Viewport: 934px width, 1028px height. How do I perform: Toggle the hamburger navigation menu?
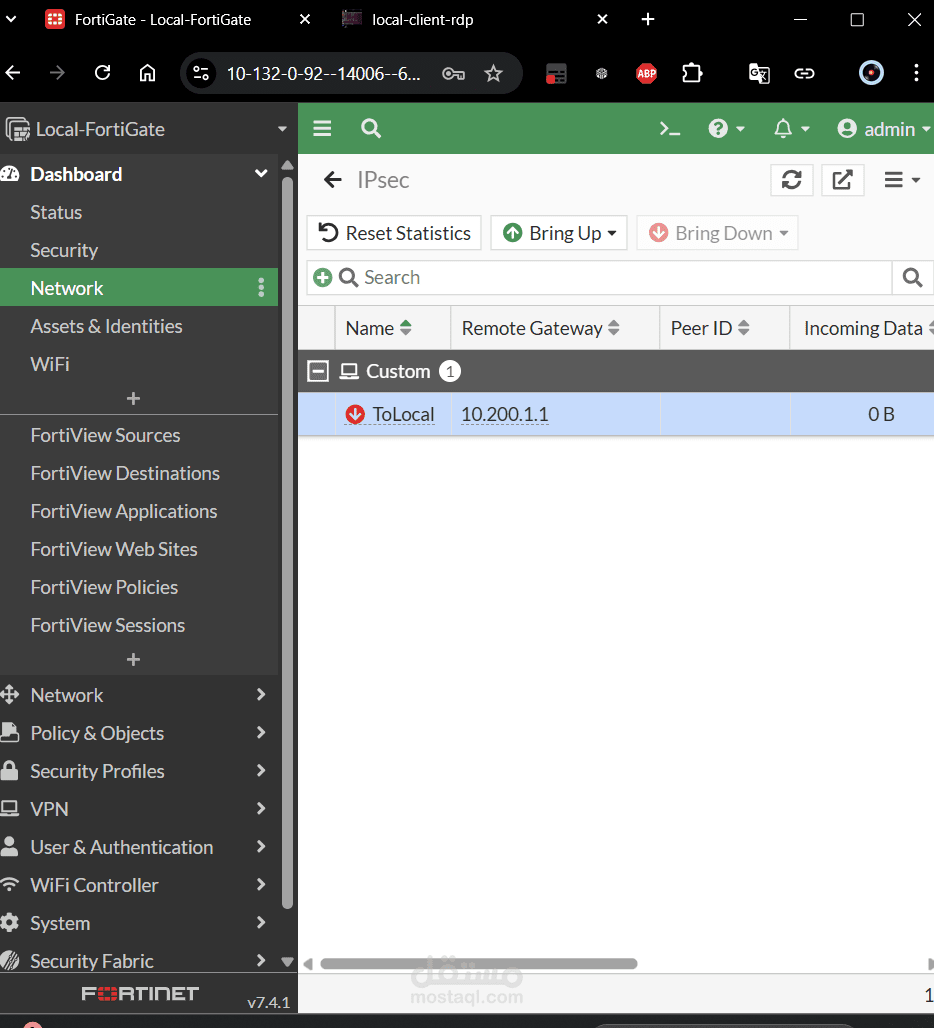point(322,128)
